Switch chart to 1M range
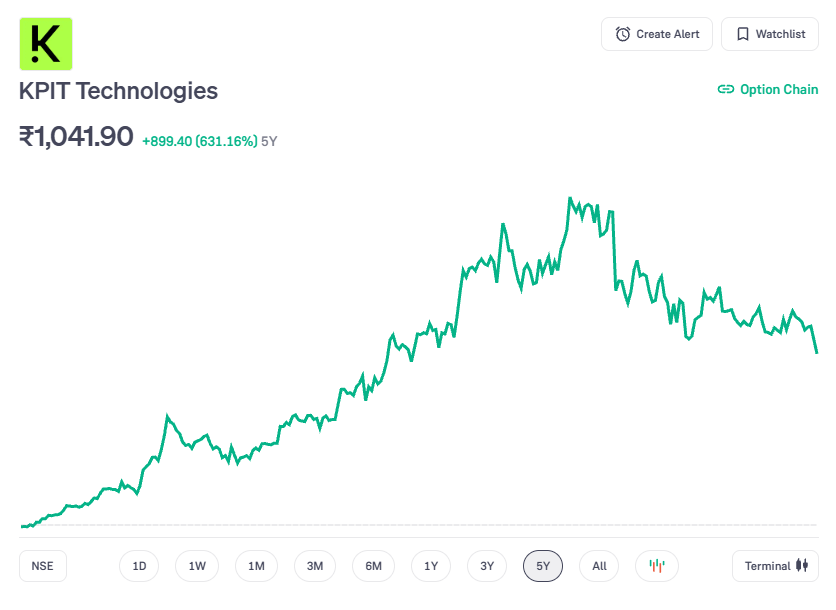 256,566
